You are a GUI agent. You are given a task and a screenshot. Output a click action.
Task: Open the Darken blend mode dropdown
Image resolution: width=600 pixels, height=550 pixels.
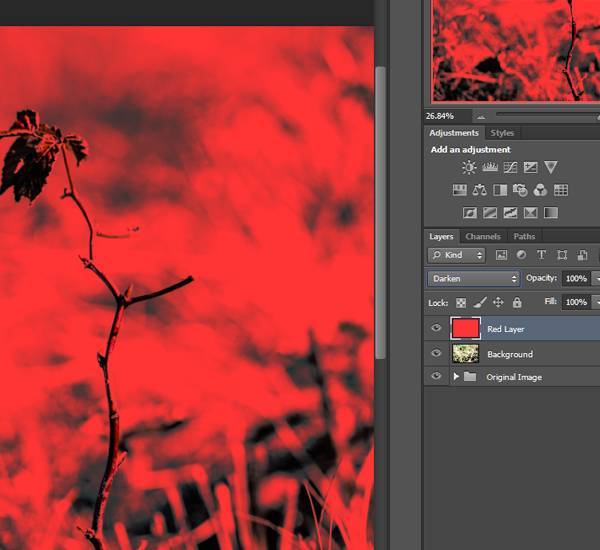point(474,279)
